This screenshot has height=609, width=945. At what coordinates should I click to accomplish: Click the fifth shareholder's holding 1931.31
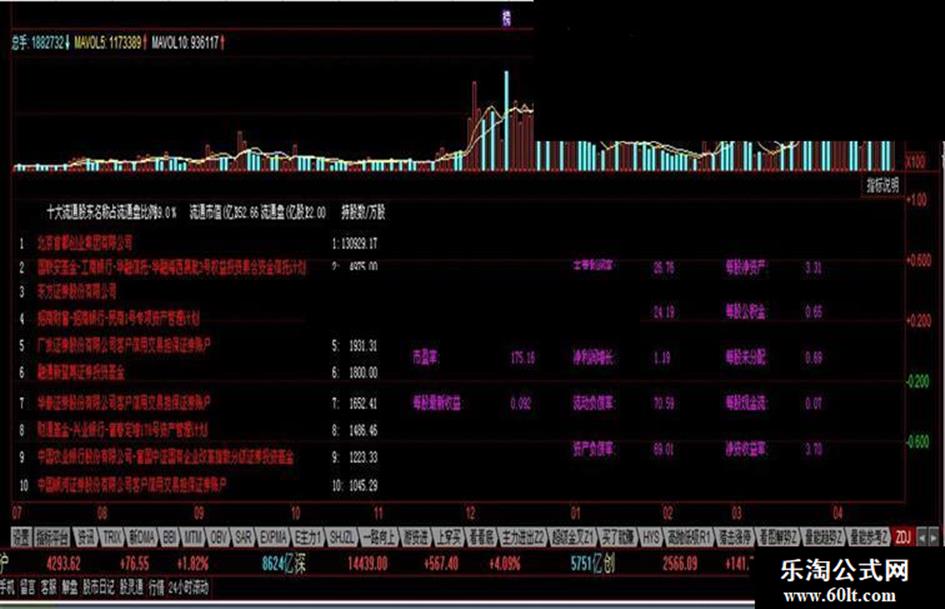(x=363, y=346)
